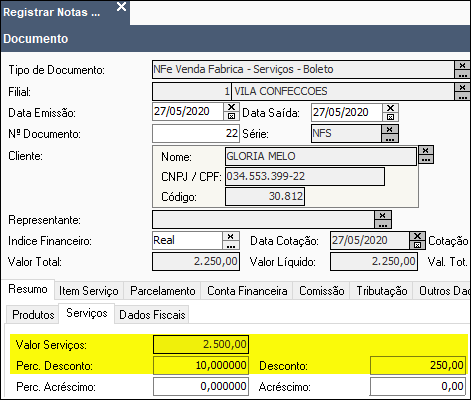
Task: Select the Tributação tab
Action: click(x=382, y=291)
